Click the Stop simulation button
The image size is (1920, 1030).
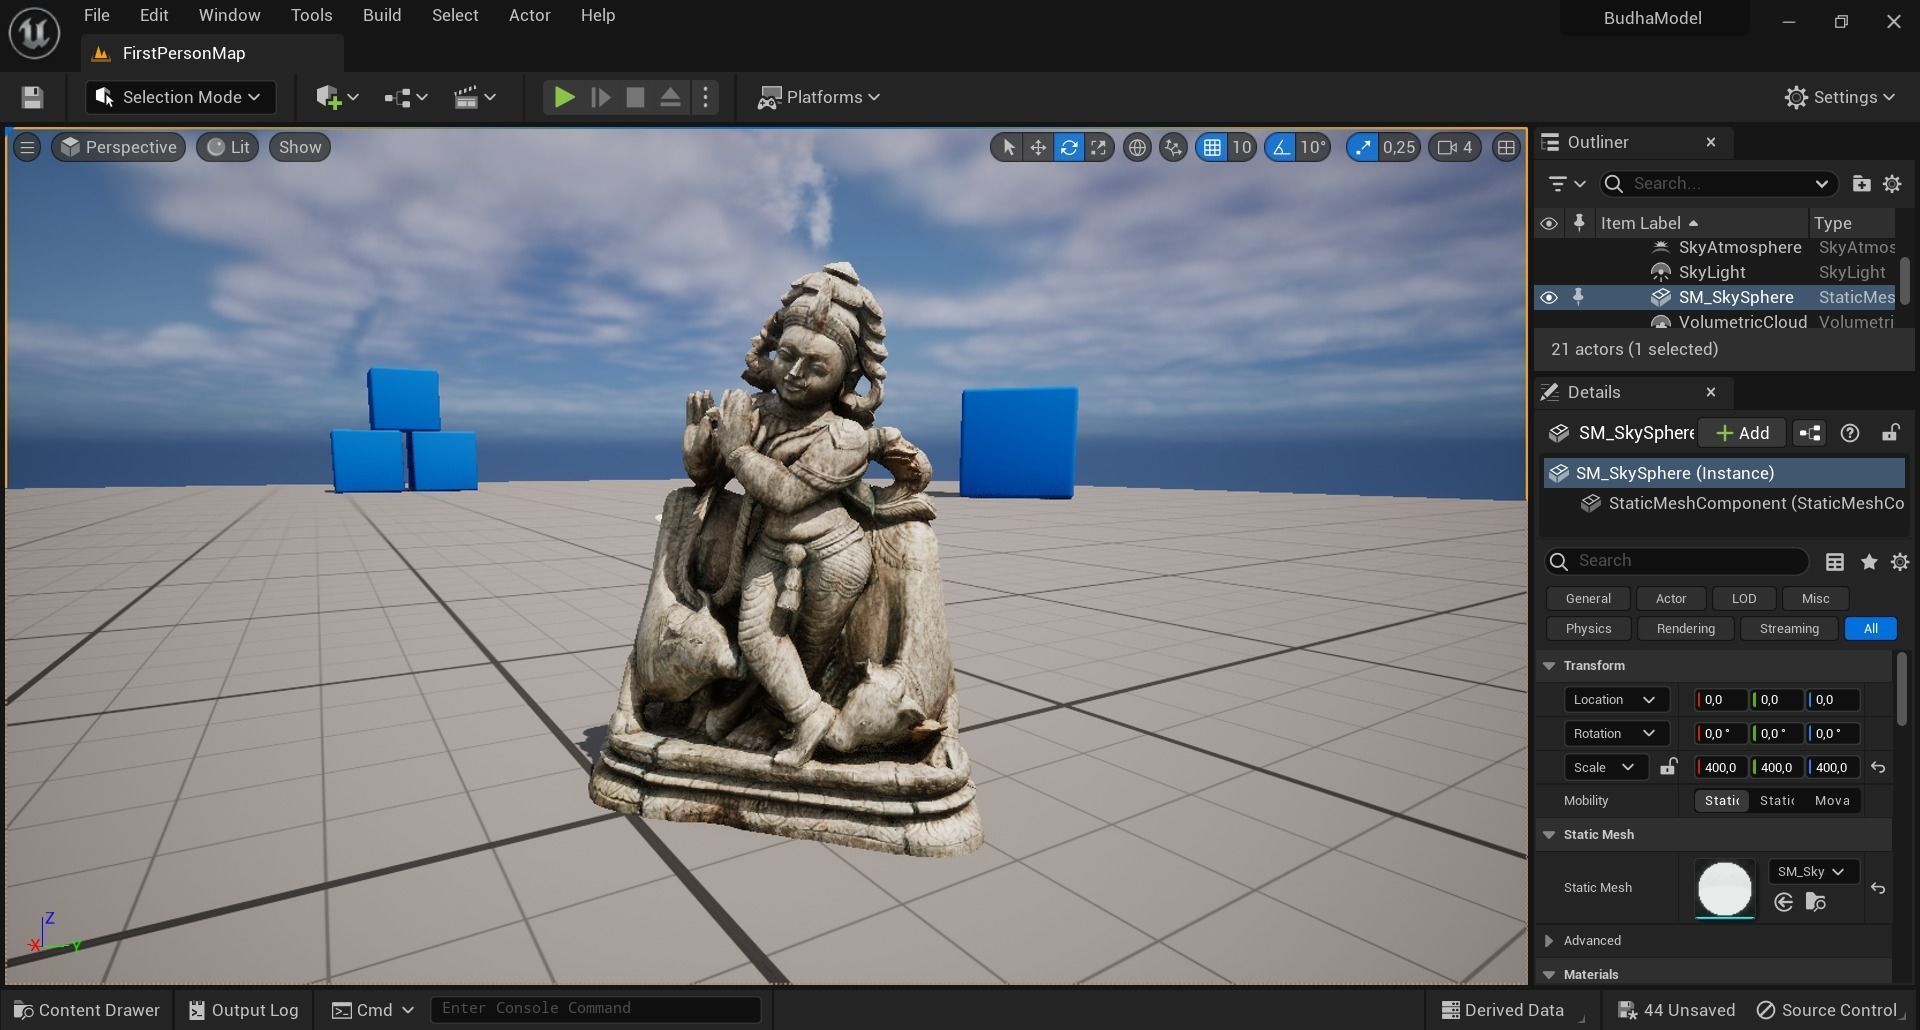point(635,97)
